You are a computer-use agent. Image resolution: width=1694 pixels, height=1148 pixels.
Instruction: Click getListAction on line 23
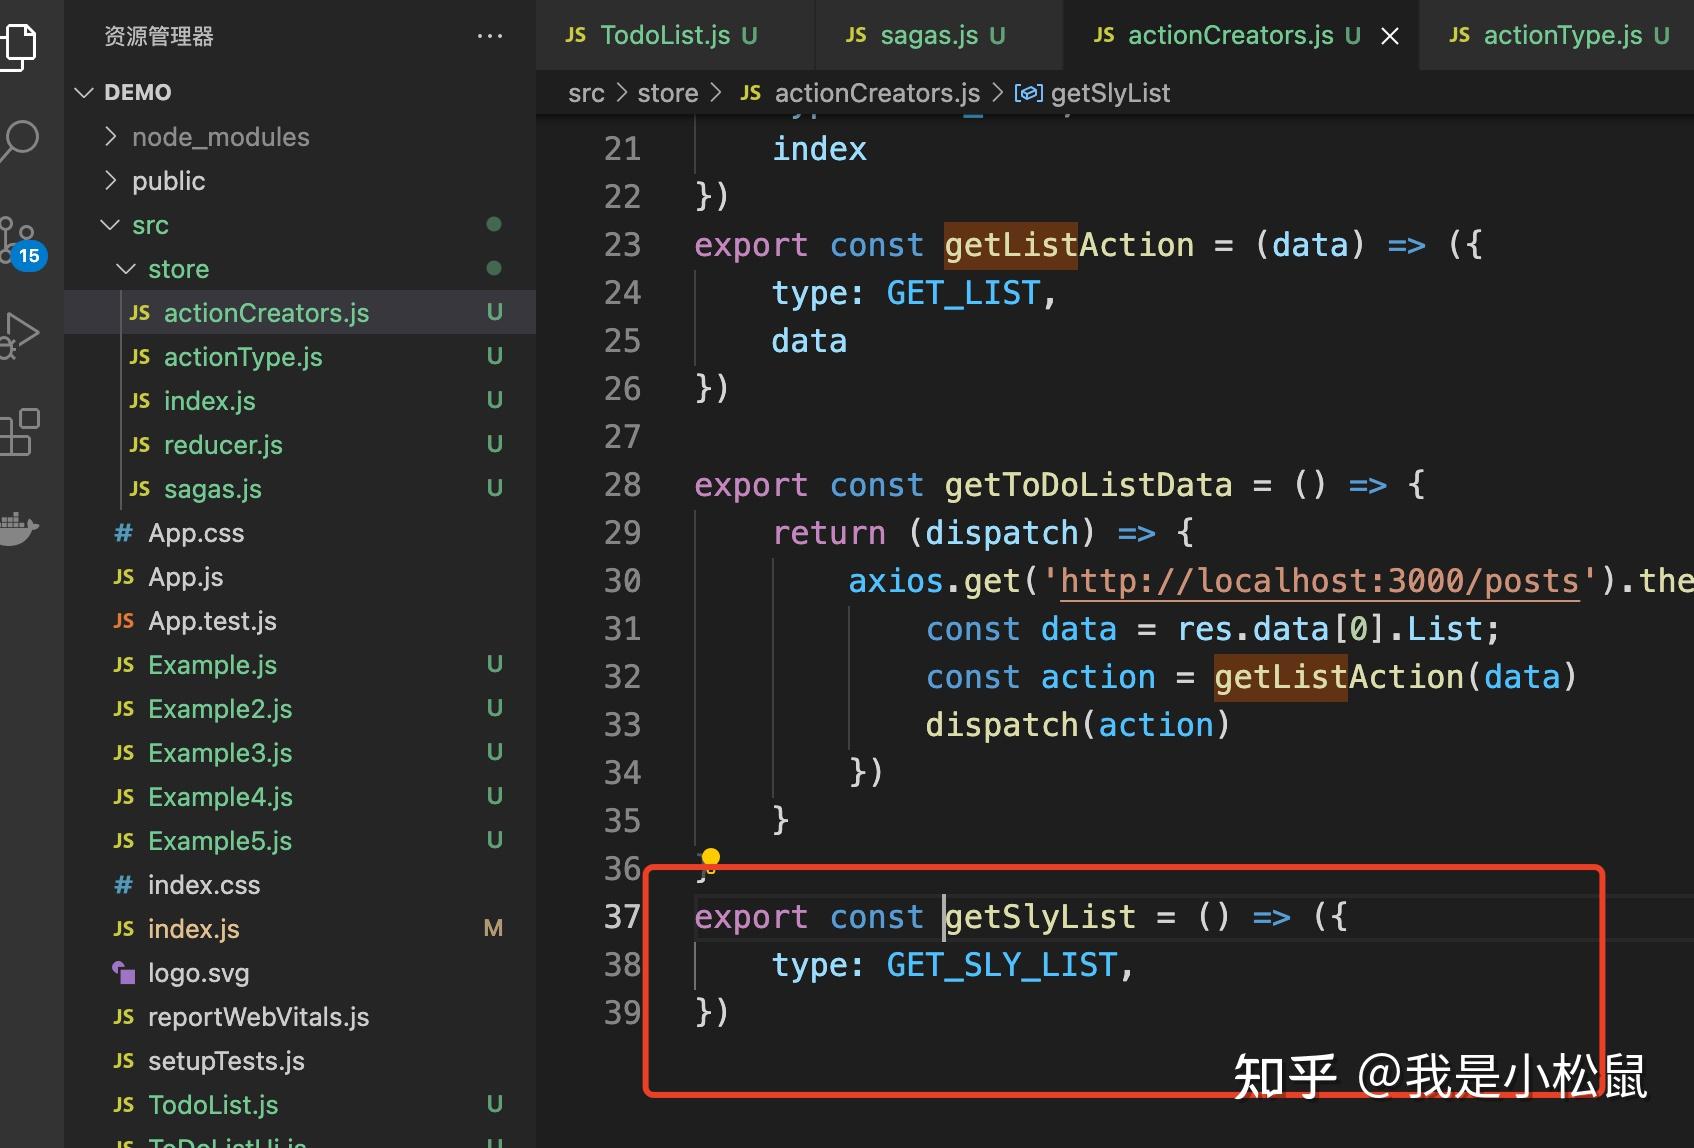(1069, 245)
